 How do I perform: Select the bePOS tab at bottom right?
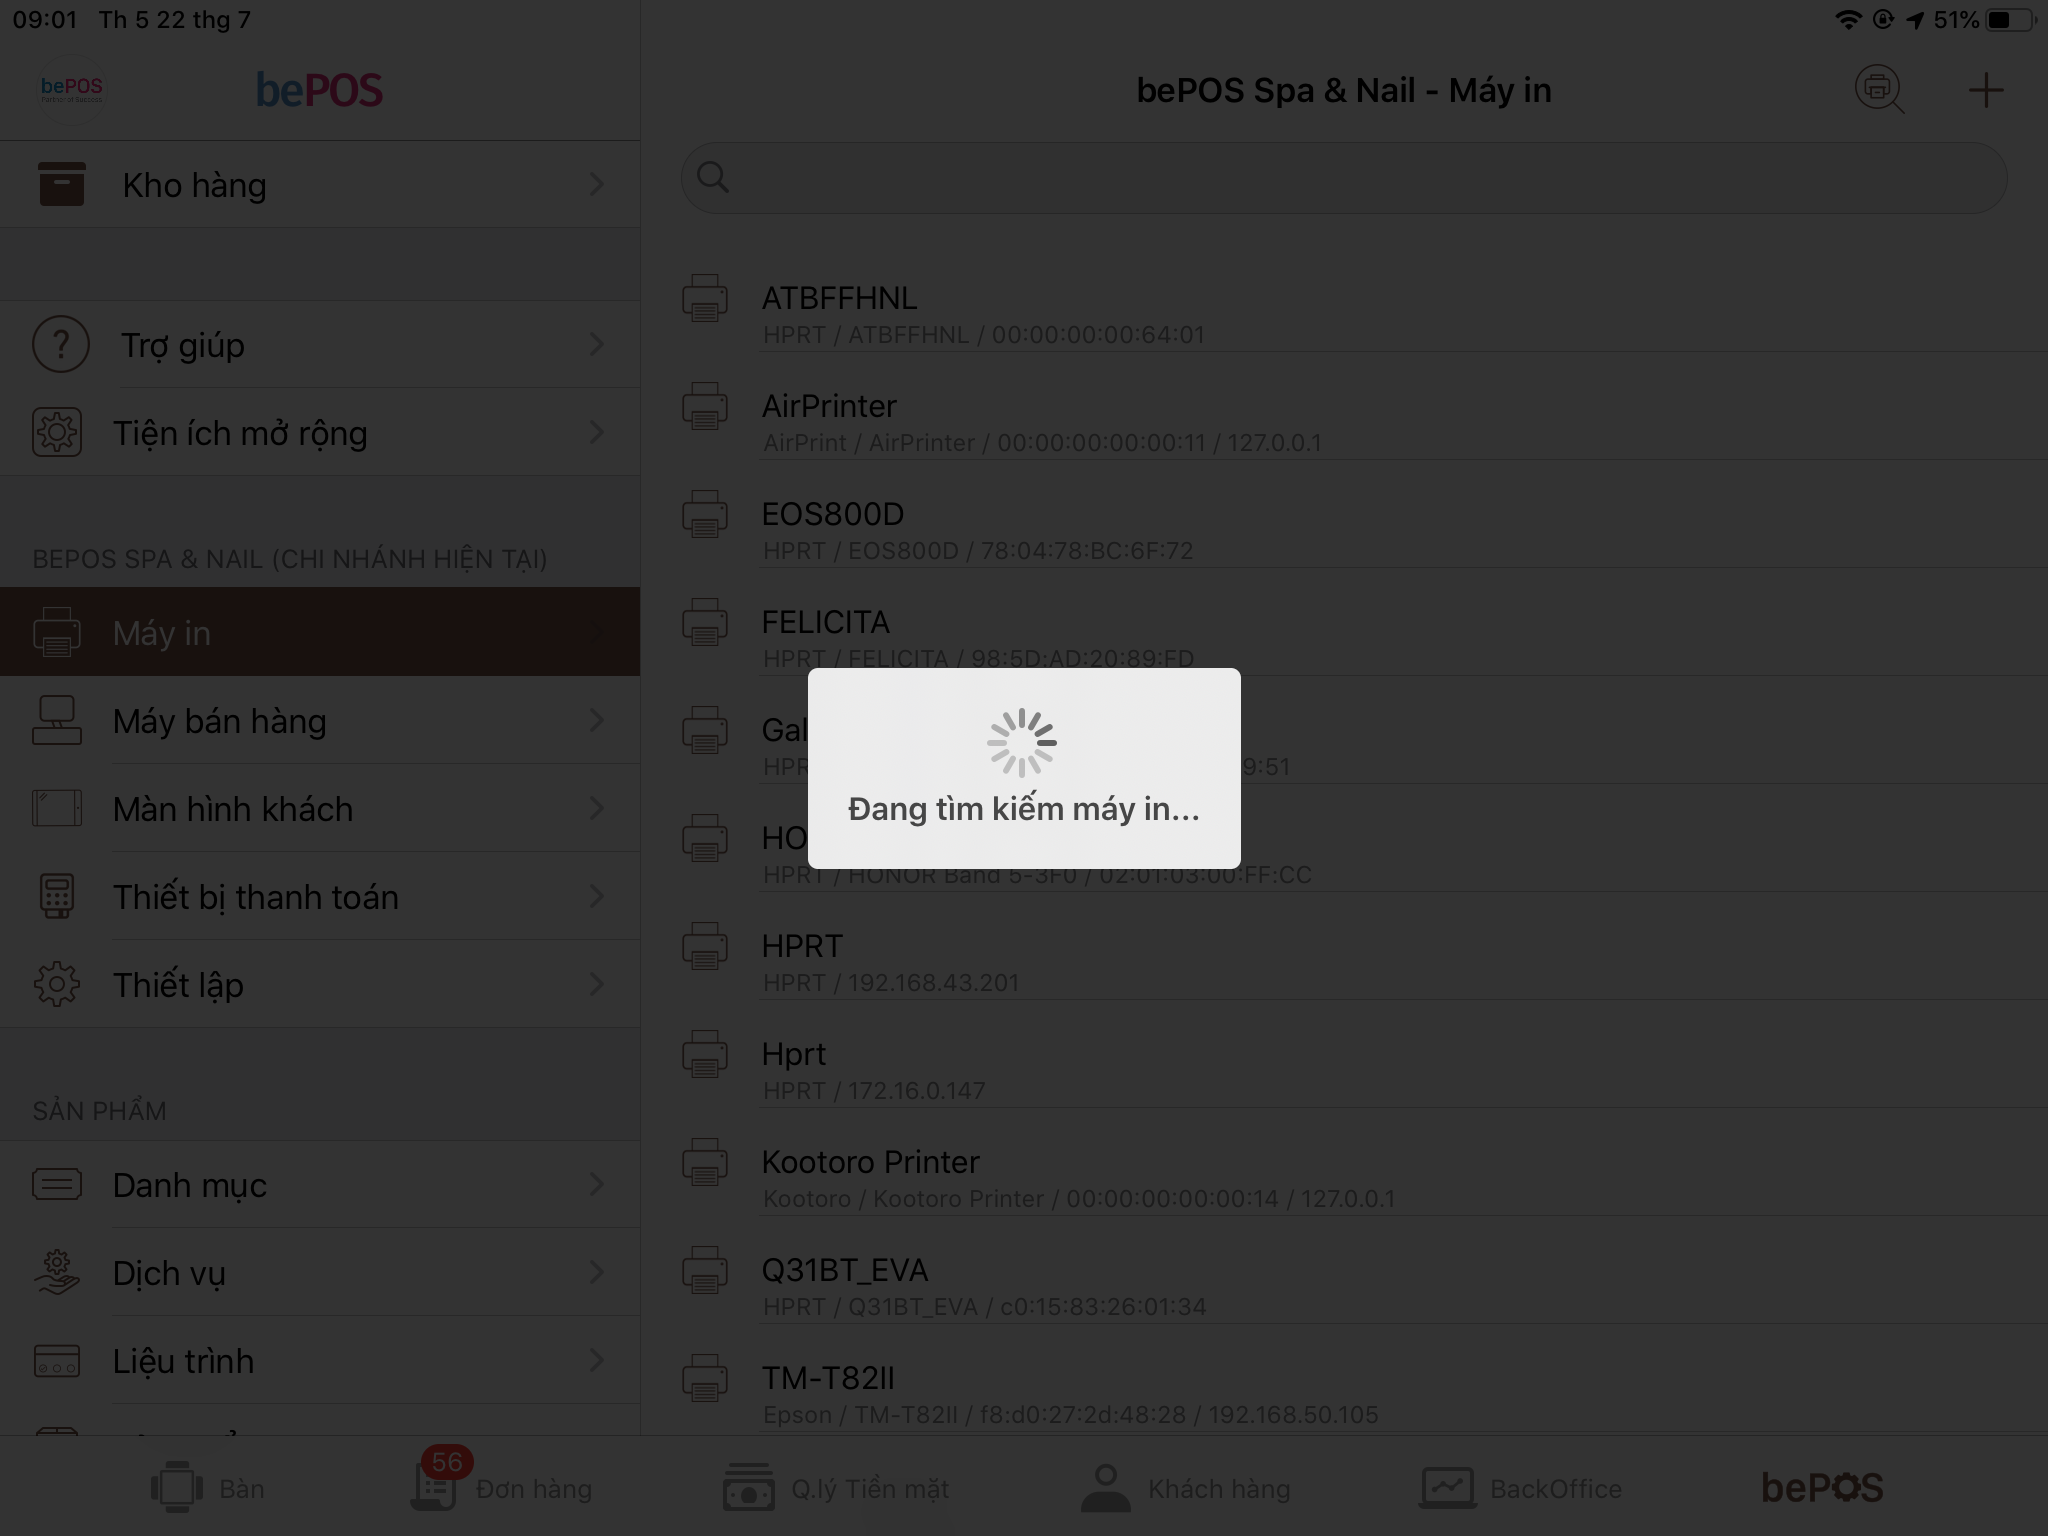click(x=1822, y=1488)
